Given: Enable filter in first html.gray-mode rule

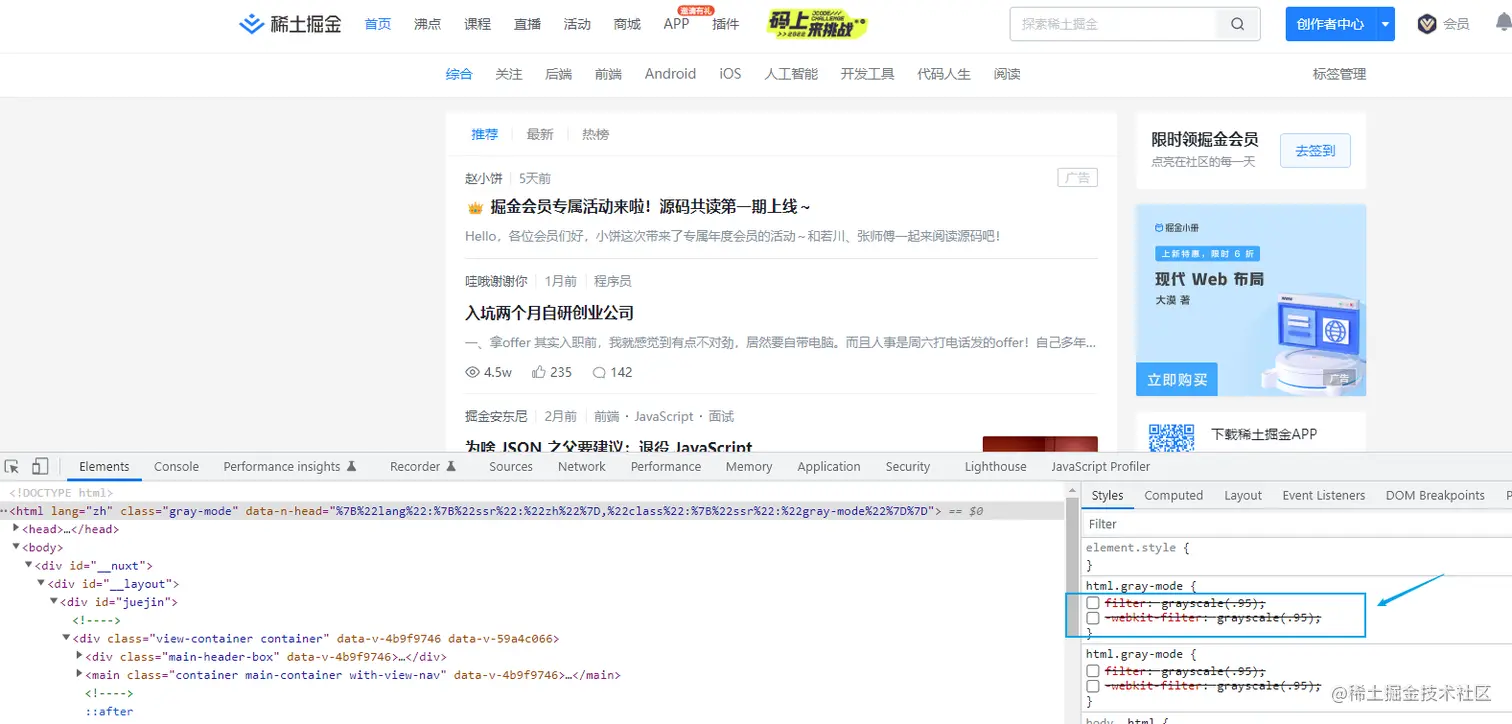Looking at the screenshot, I should pos(1094,603).
